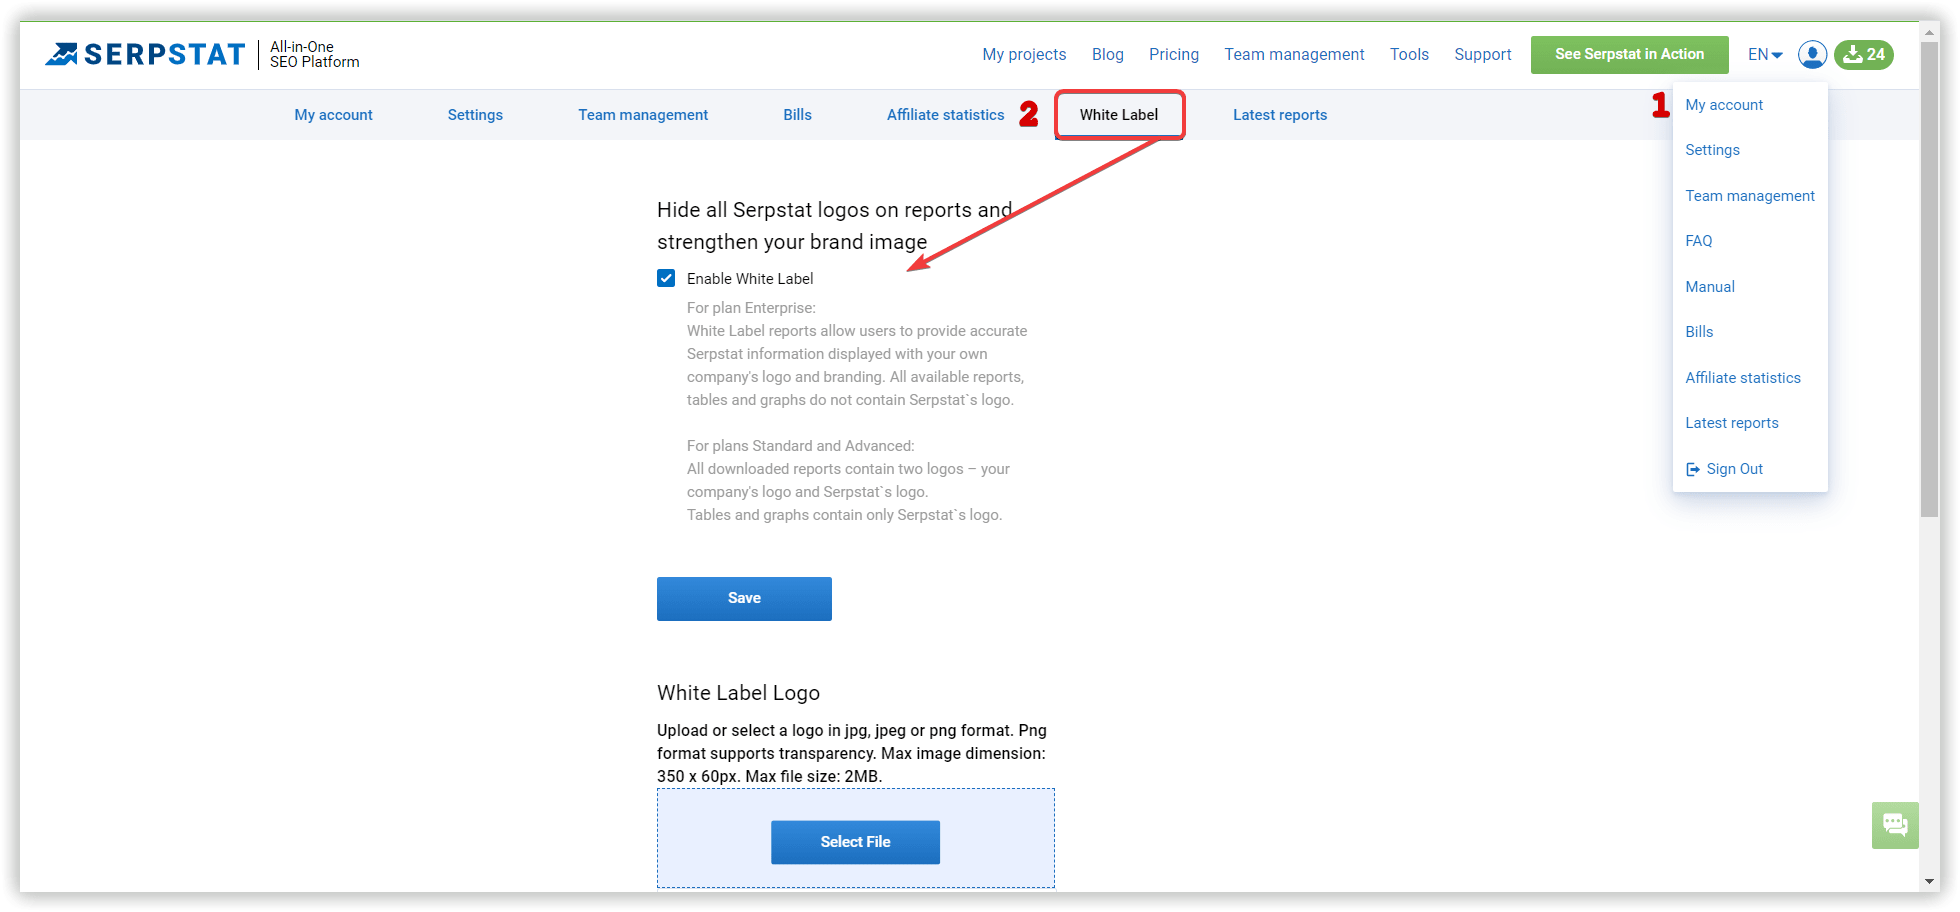Image resolution: width=1960 pixels, height=912 pixels.
Task: Open the live chat widget icon
Action: tap(1895, 825)
